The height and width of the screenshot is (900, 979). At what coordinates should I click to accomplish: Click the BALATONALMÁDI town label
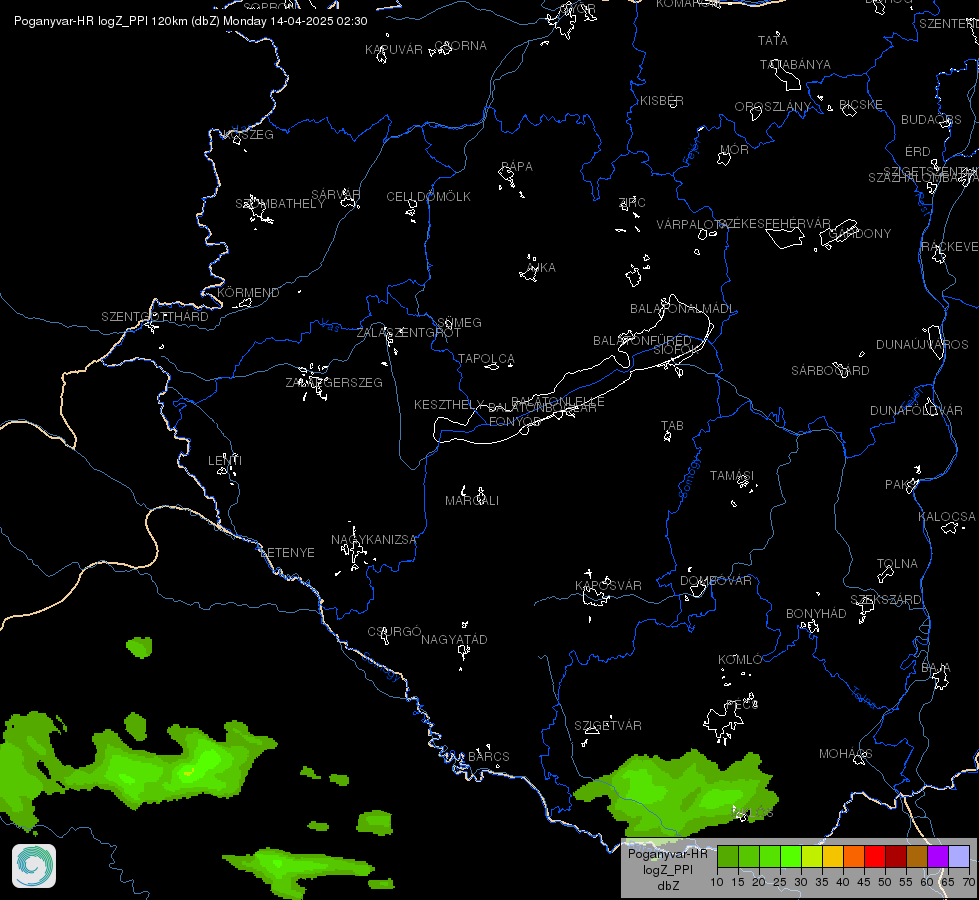(682, 309)
